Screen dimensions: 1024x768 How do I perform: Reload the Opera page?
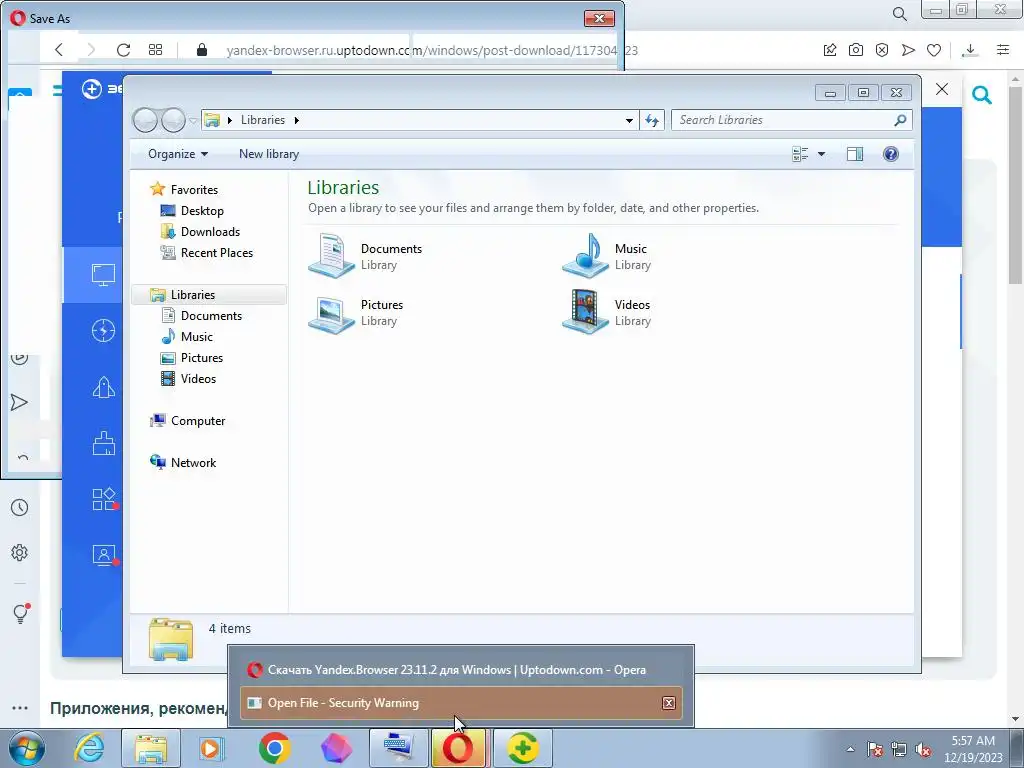click(123, 50)
